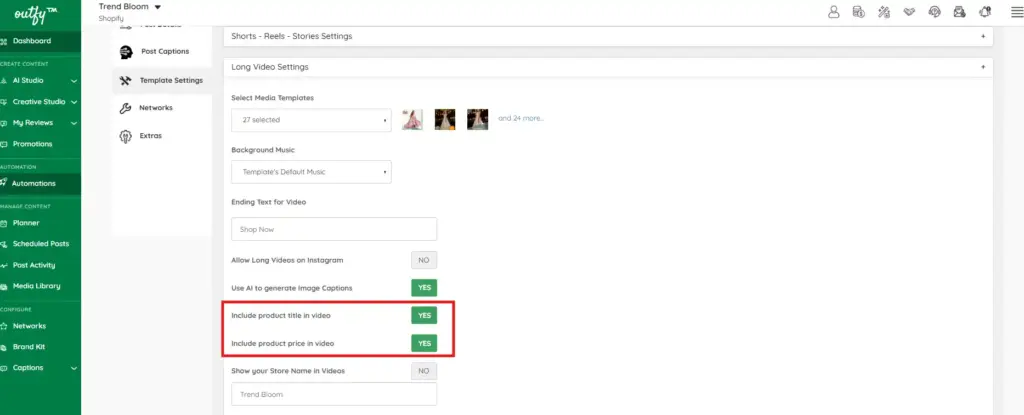1024x415 pixels.
Task: Open the Select Media Templates dropdown
Action: 312,120
